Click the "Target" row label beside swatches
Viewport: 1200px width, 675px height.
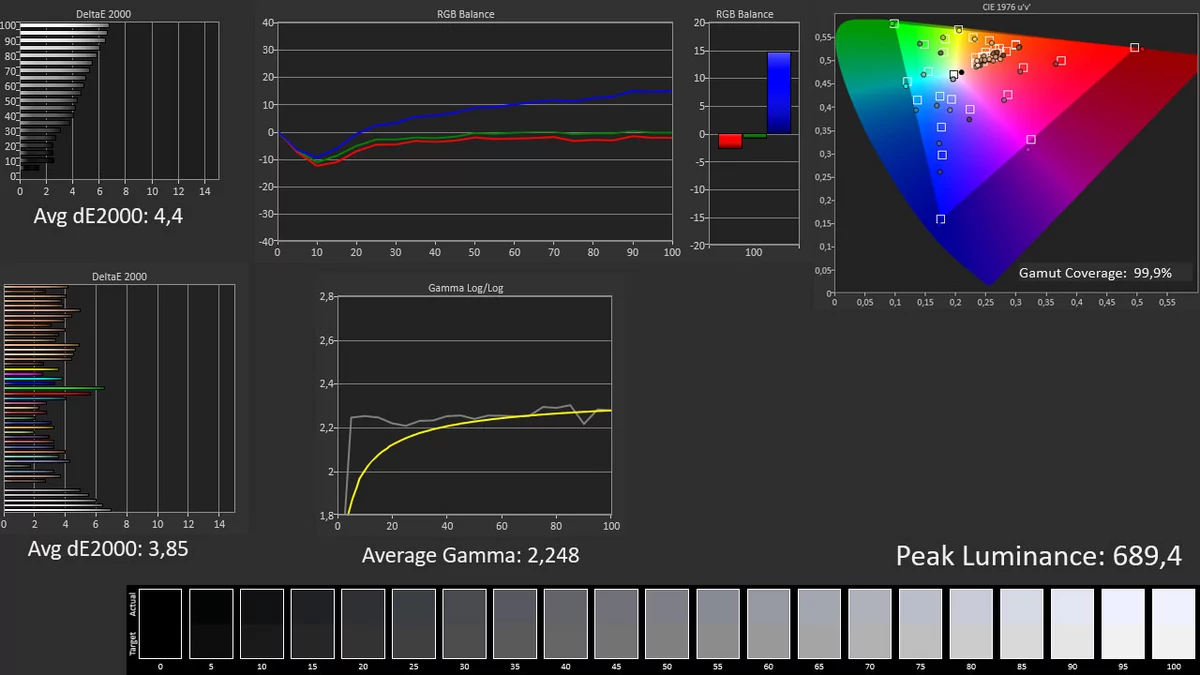coord(133,643)
